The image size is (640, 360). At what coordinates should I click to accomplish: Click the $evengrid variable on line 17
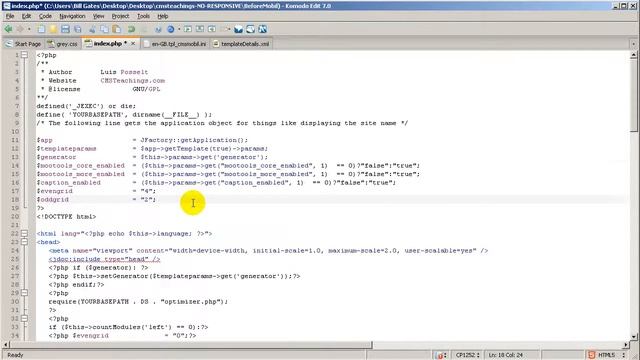55,191
